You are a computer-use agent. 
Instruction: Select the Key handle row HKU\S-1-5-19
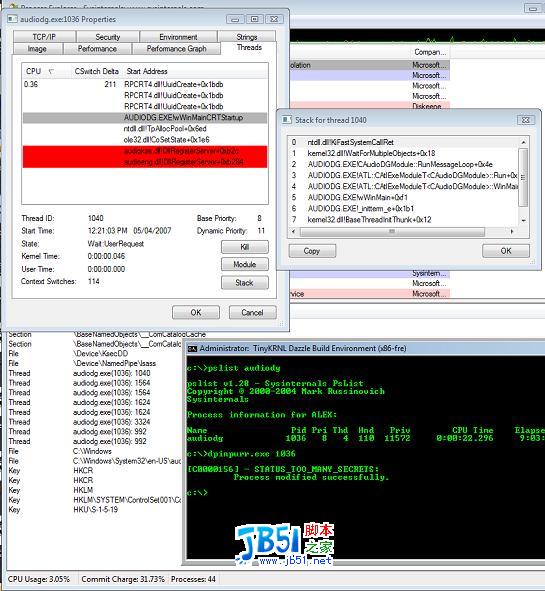click(94, 510)
